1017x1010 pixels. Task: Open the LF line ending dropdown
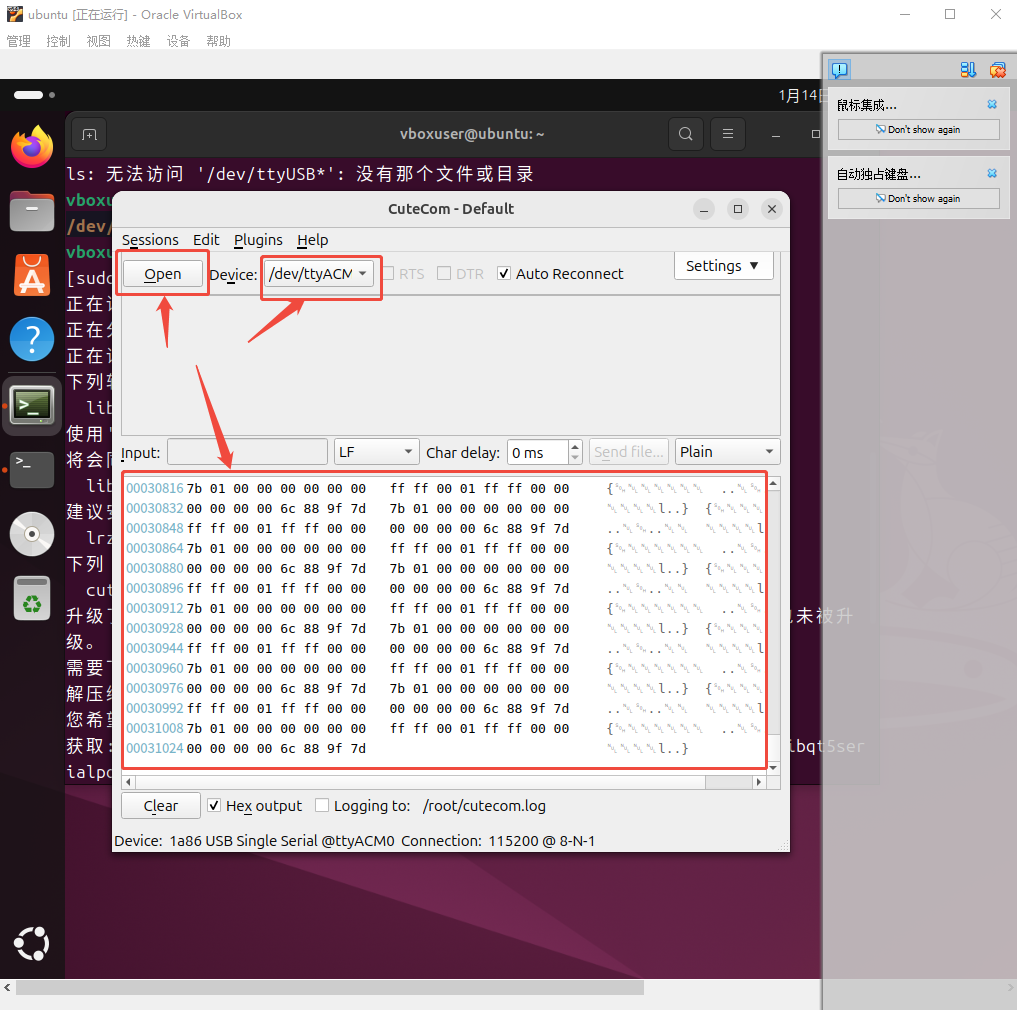376,452
